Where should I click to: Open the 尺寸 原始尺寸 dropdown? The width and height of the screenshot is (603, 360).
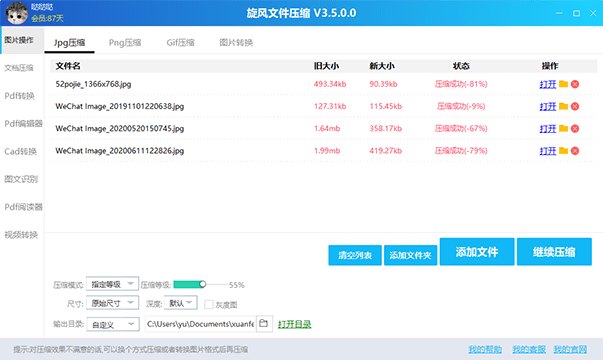click(x=112, y=303)
